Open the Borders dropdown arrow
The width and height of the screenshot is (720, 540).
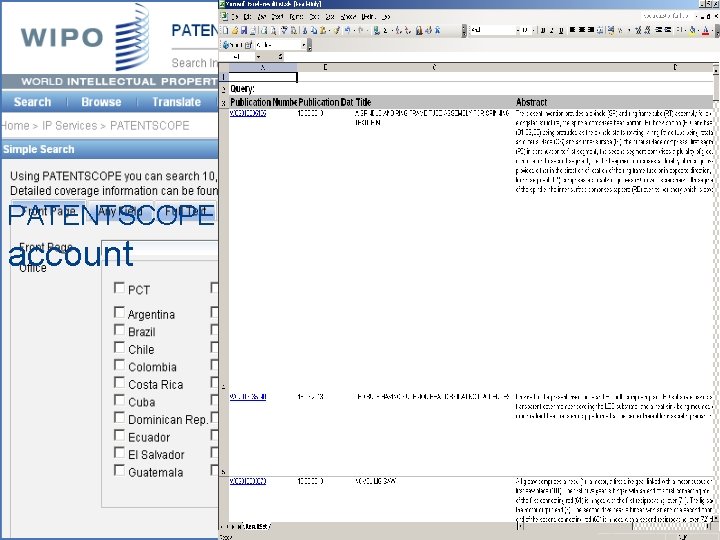[x=685, y=30]
